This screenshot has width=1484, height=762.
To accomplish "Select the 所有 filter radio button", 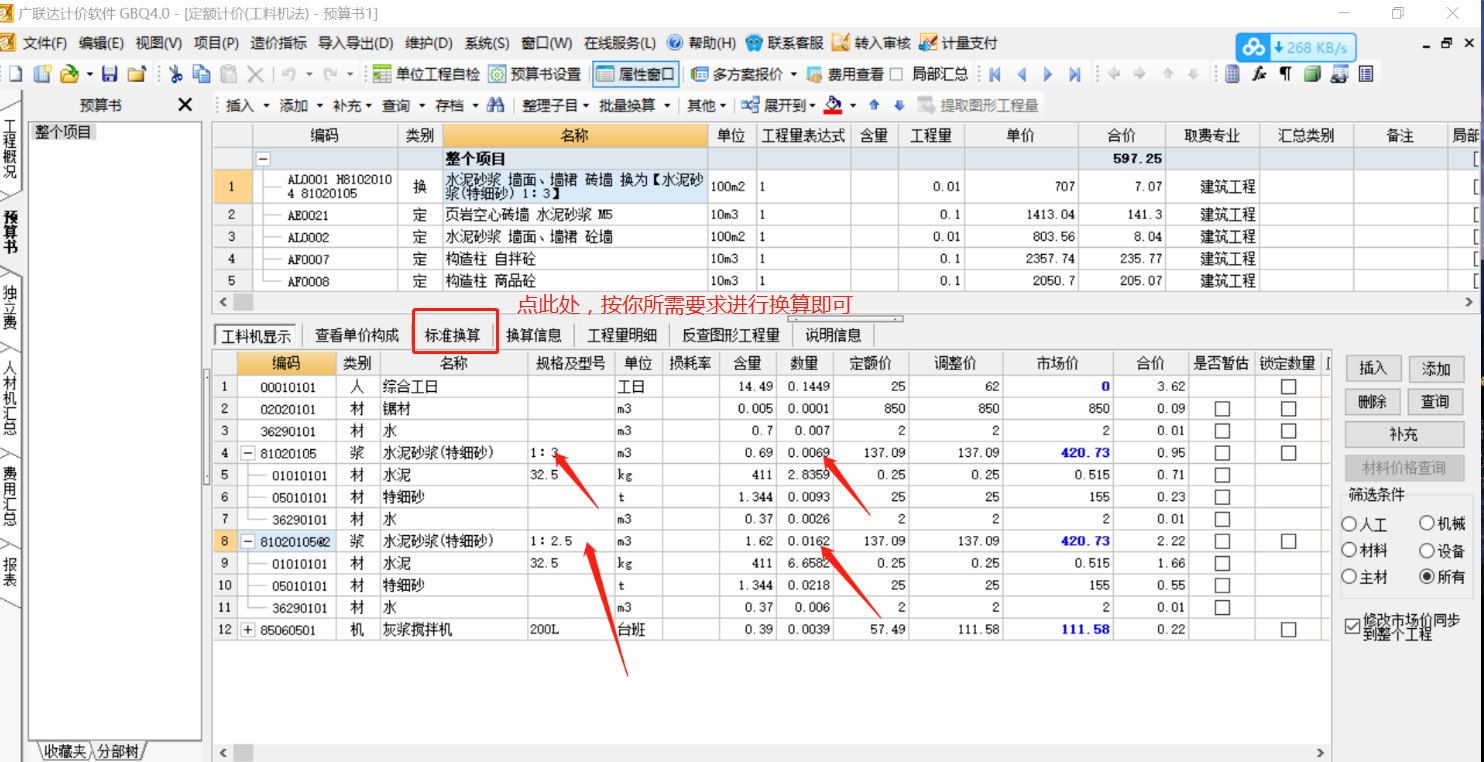I will tap(1427, 576).
